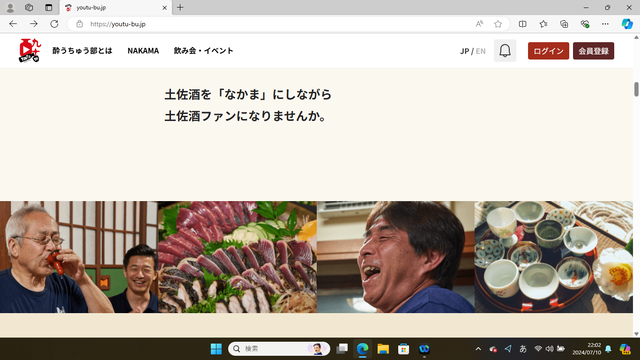Switch the site language to EN
This screenshot has width=640, height=360.
coord(480,51)
